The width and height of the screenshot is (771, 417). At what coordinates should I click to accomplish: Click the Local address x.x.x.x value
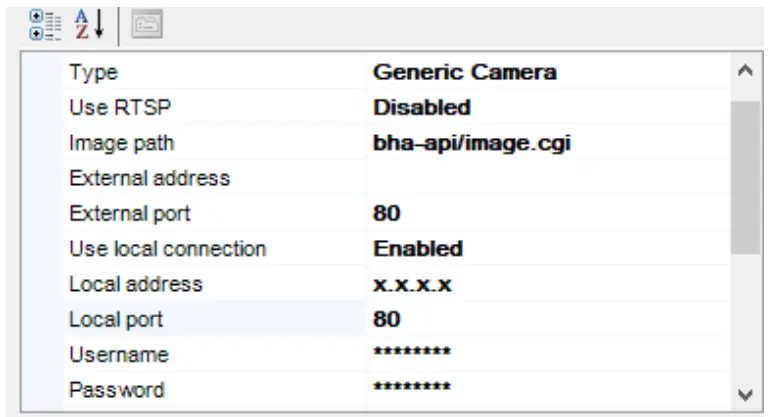click(412, 285)
